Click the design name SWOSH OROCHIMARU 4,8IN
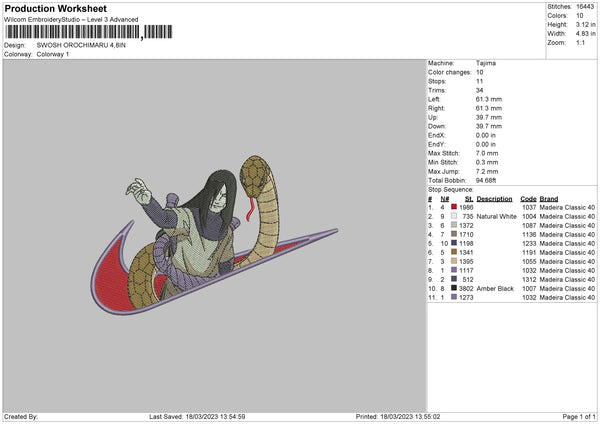The height and width of the screenshot is (424, 600). pyautogui.click(x=81, y=45)
